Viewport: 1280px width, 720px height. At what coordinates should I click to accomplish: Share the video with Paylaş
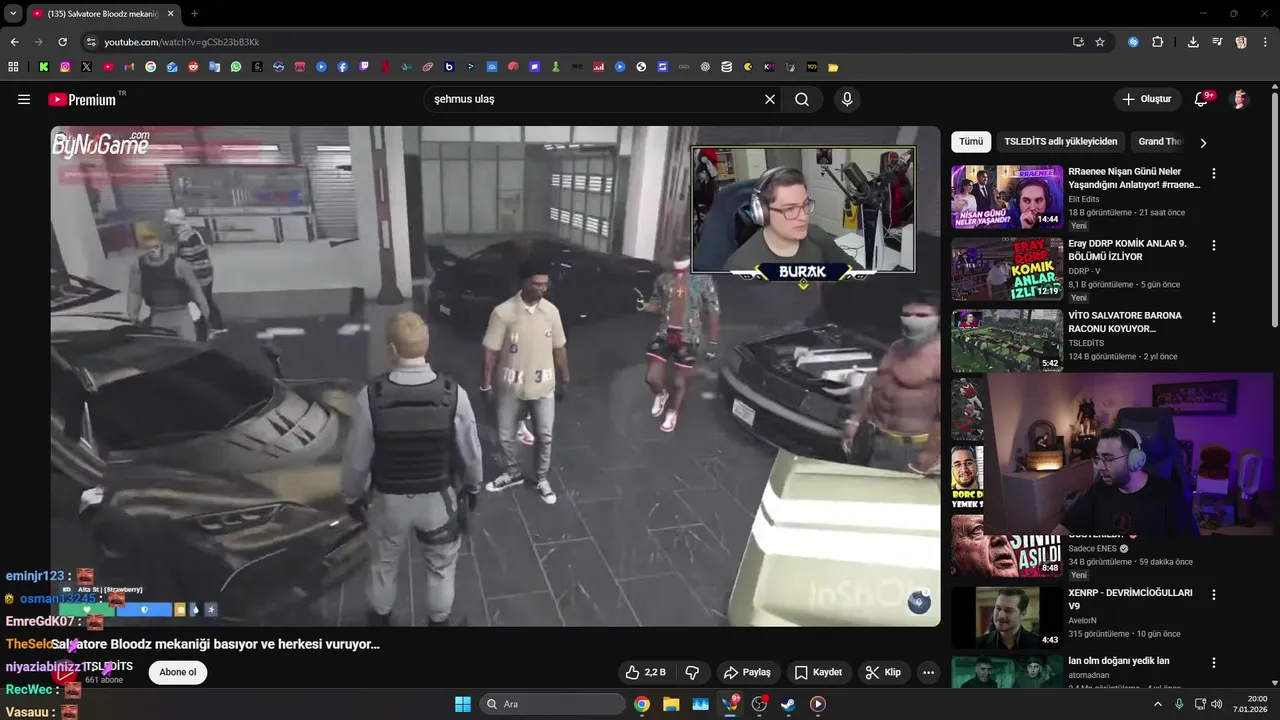(747, 672)
